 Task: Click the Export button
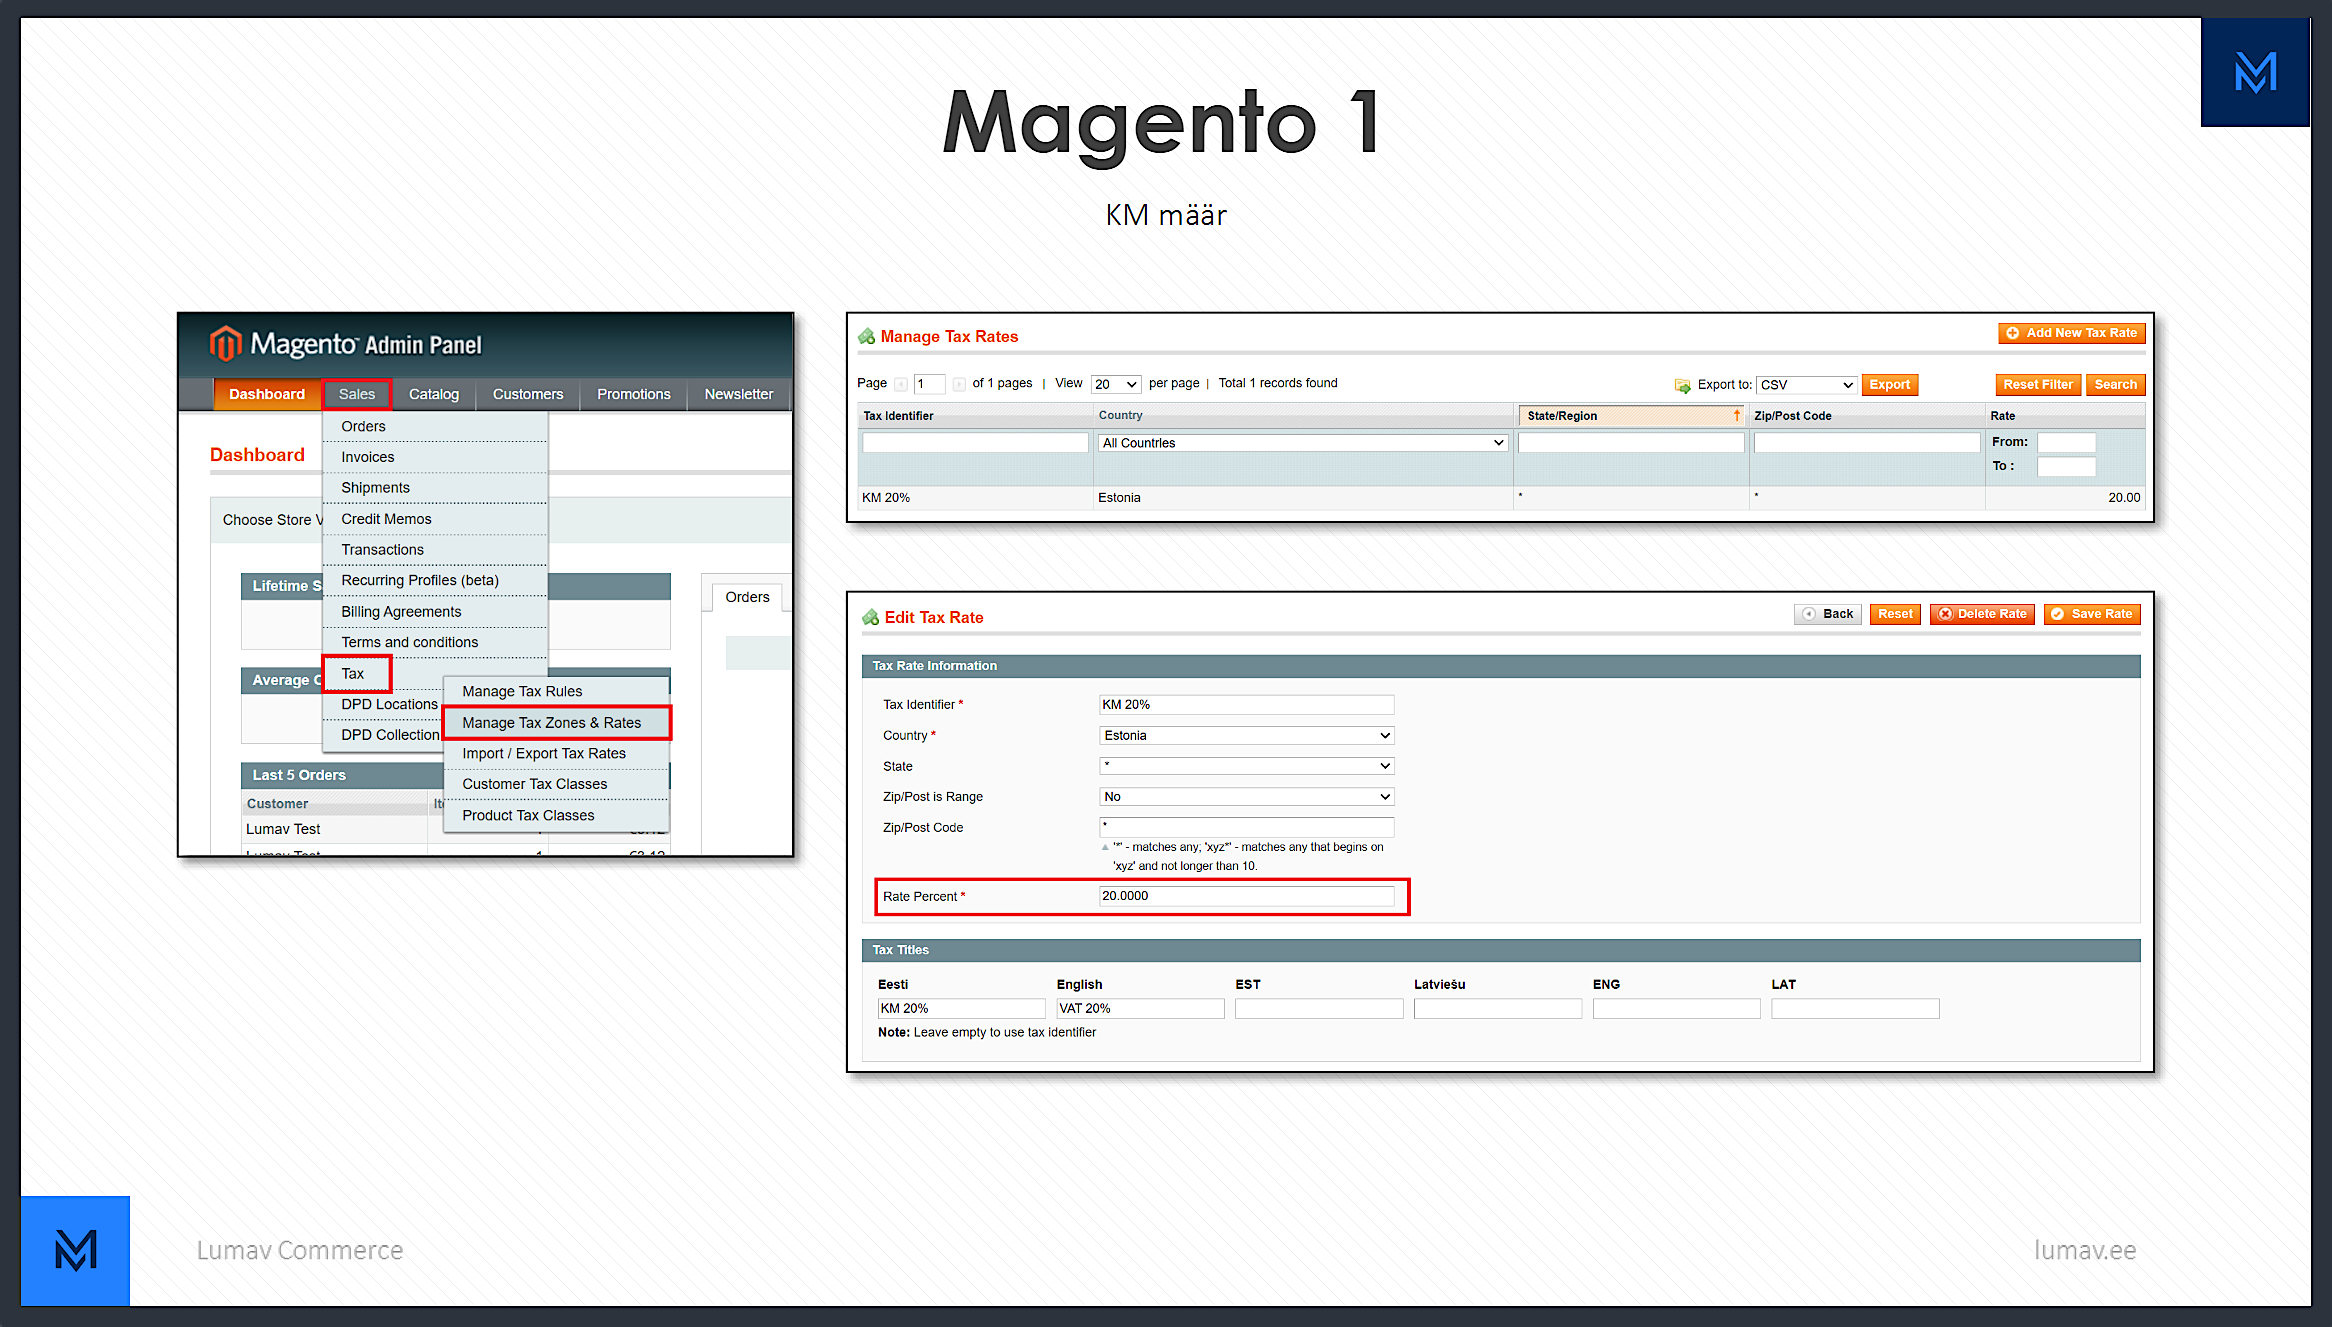pos(1889,385)
